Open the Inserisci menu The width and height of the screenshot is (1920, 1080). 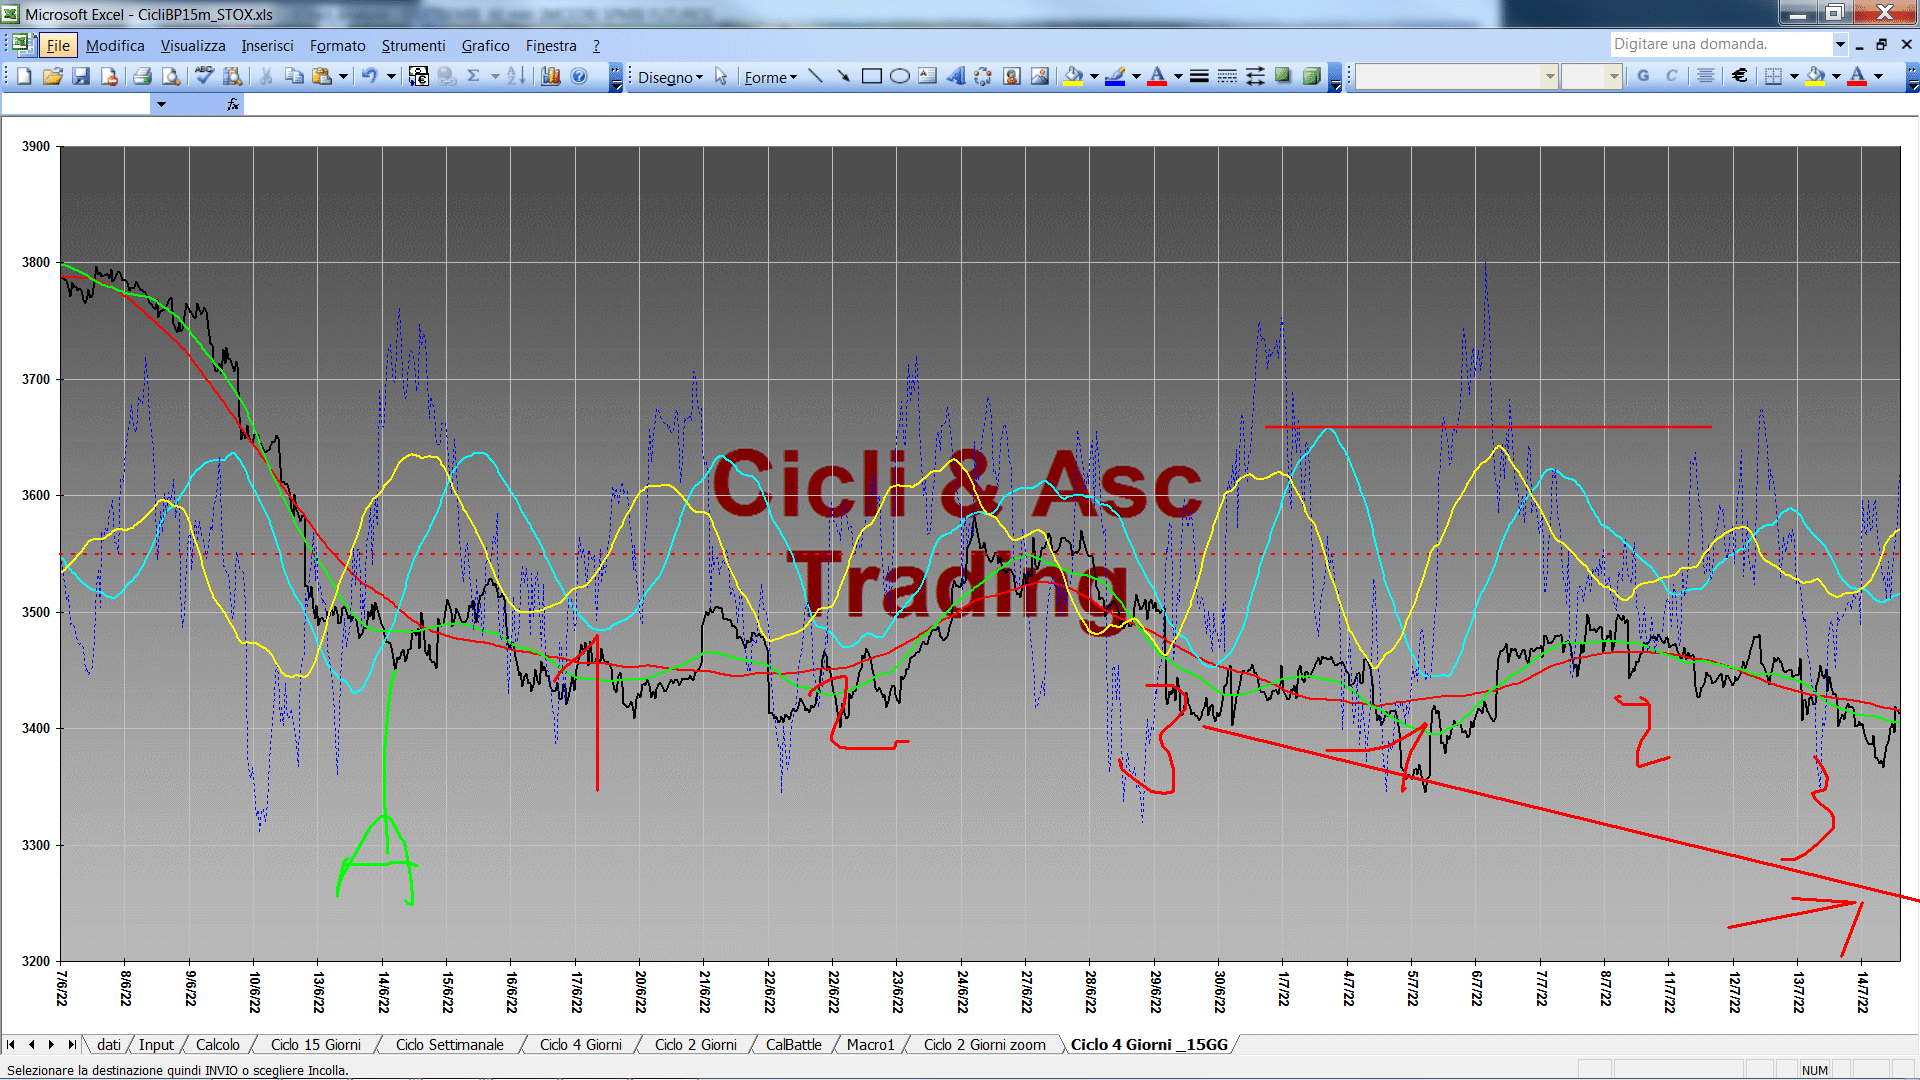[x=267, y=46]
